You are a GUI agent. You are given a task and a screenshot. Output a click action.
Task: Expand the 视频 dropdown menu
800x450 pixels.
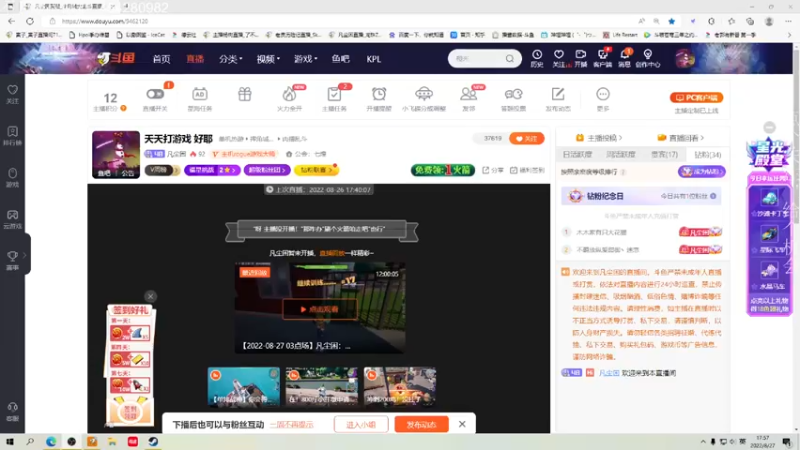pyautogui.click(x=268, y=59)
